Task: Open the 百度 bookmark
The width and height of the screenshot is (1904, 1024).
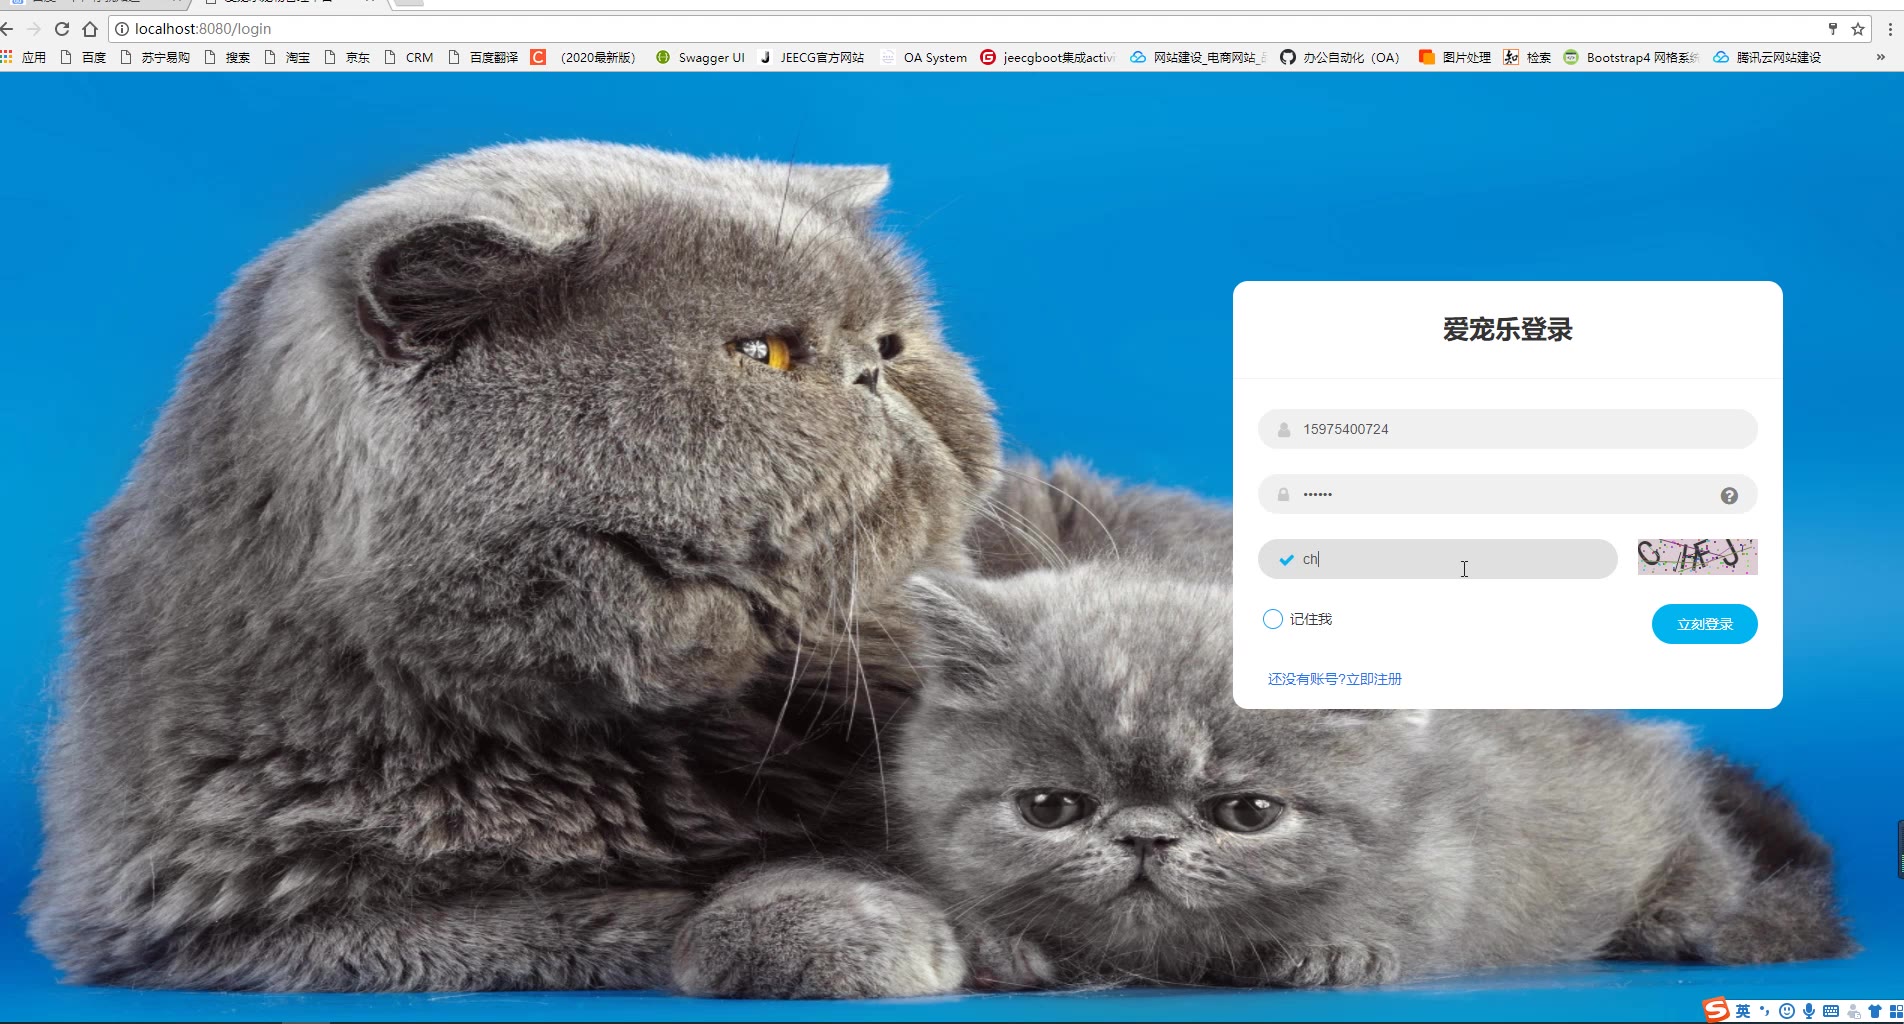Action: pyautogui.click(x=83, y=57)
